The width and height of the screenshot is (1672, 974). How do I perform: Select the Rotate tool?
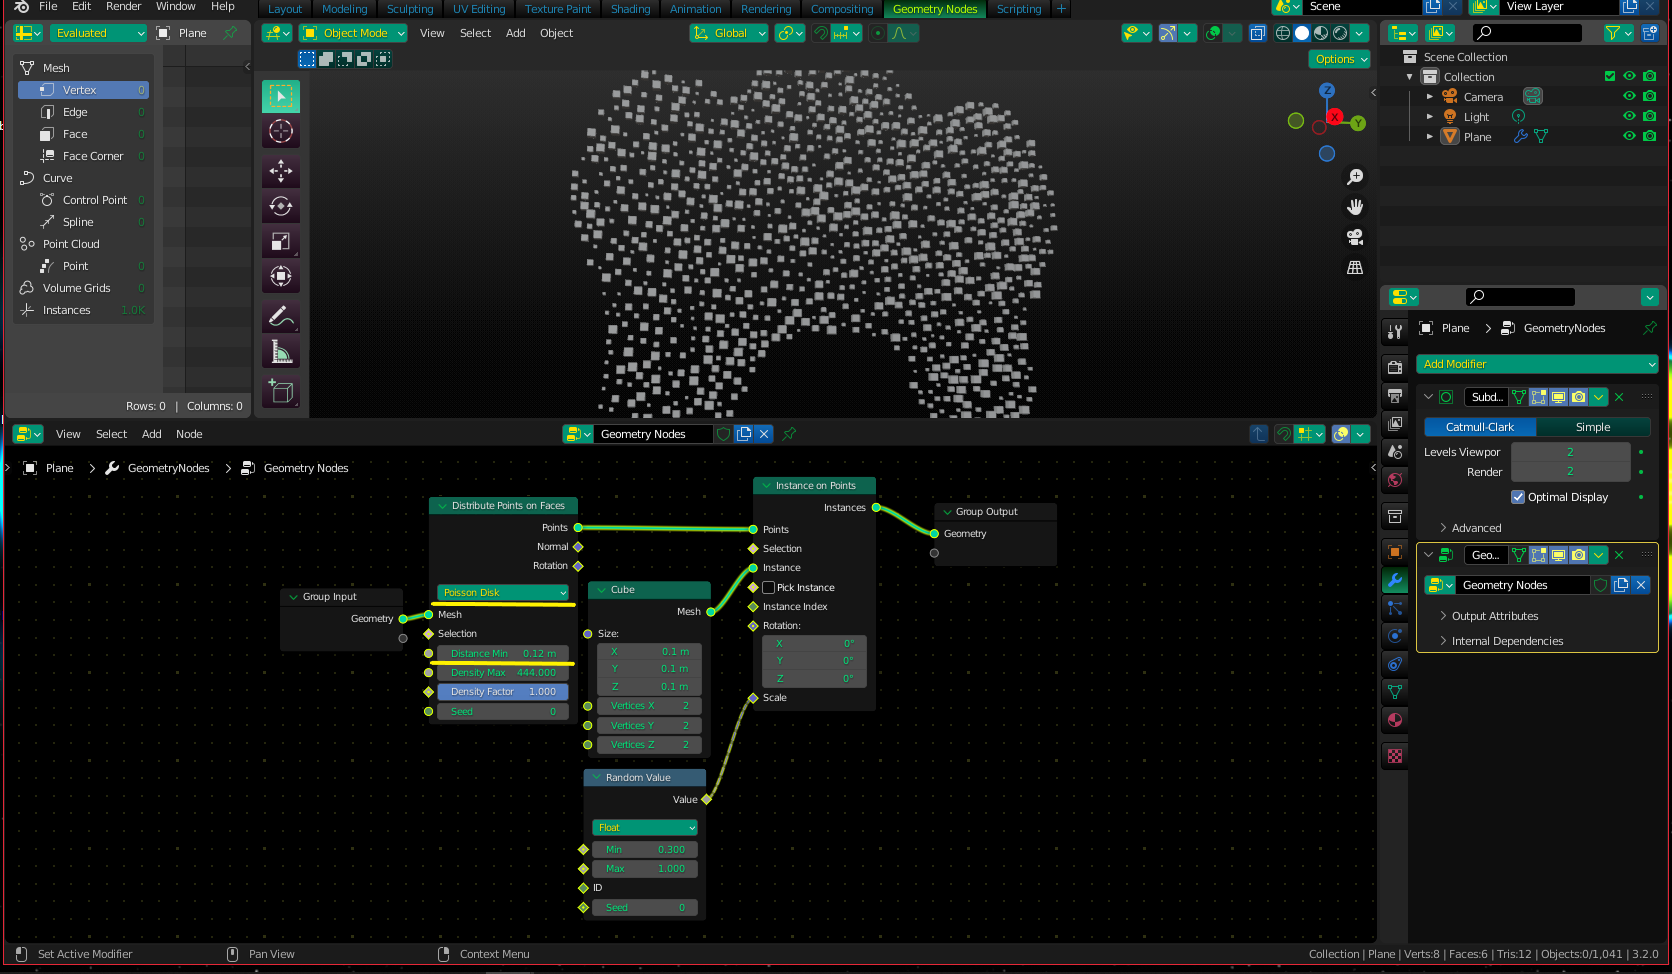[x=281, y=206]
